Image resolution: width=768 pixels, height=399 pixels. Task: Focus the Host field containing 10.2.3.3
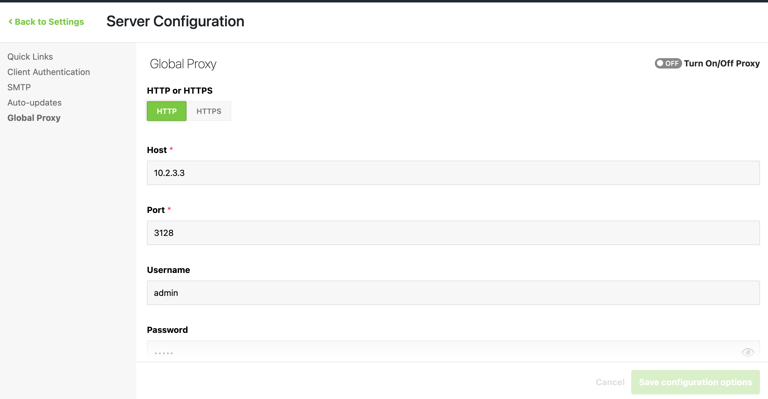pyautogui.click(x=453, y=173)
